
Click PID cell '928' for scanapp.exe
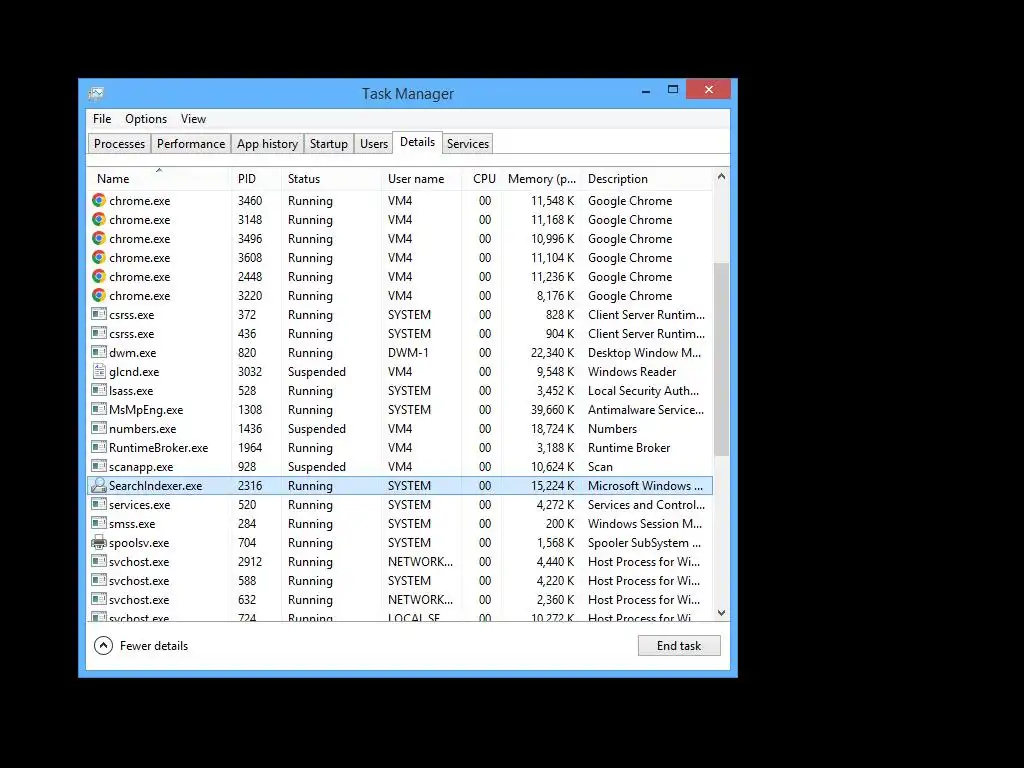coord(247,466)
